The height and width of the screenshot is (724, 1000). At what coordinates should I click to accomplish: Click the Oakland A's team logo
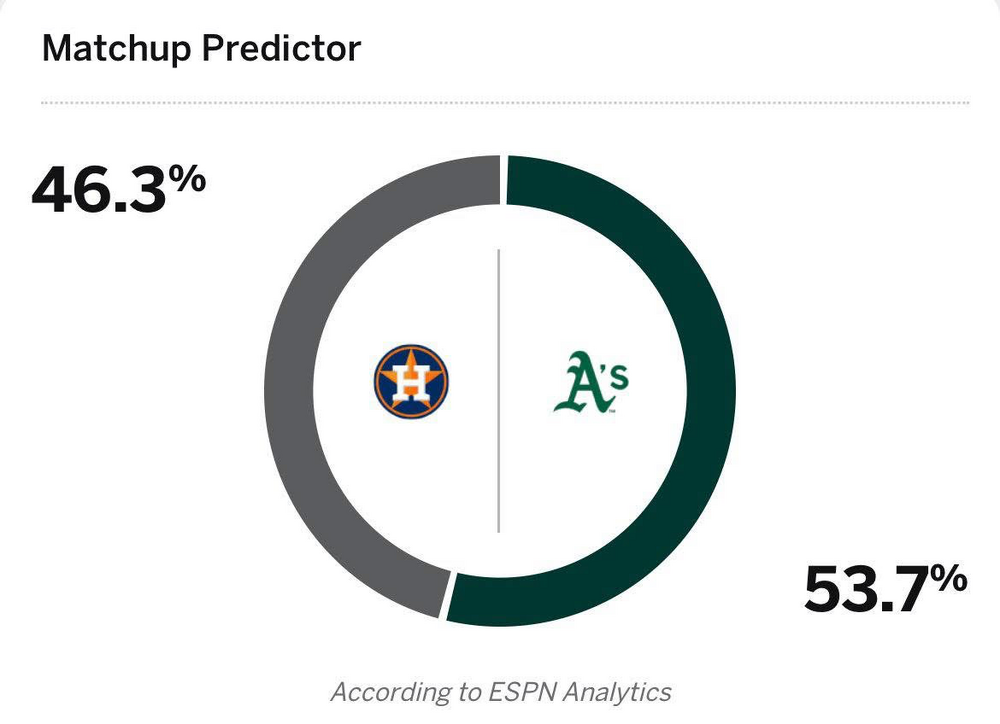[x=590, y=384]
